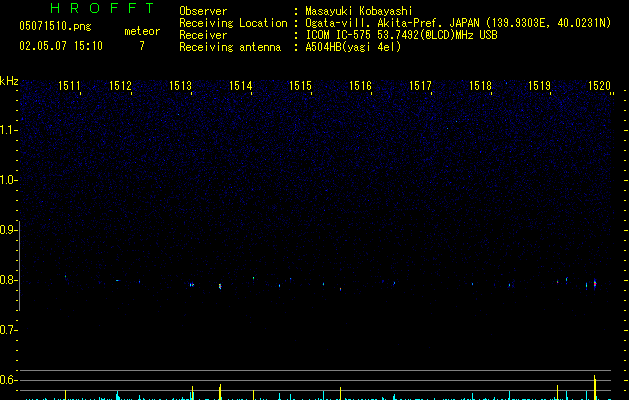Click the 1518 time axis marker
The height and width of the screenshot is (400, 629).
pos(480,86)
